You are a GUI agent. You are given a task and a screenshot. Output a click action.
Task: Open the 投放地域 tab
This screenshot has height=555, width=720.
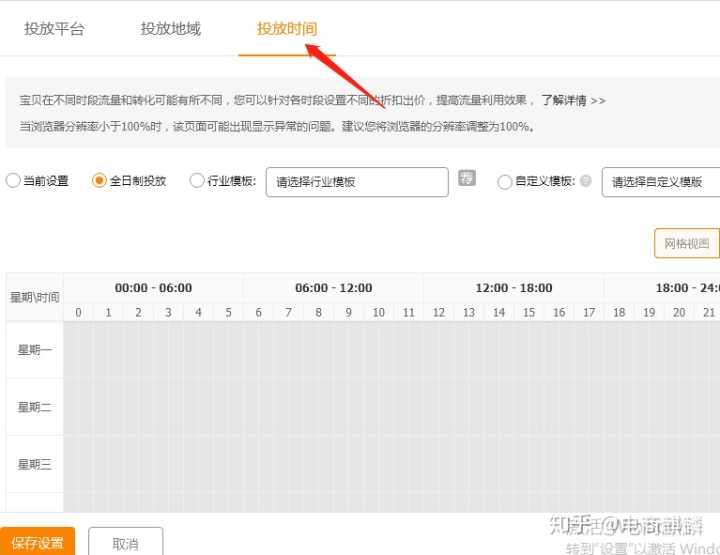pyautogui.click(x=170, y=28)
